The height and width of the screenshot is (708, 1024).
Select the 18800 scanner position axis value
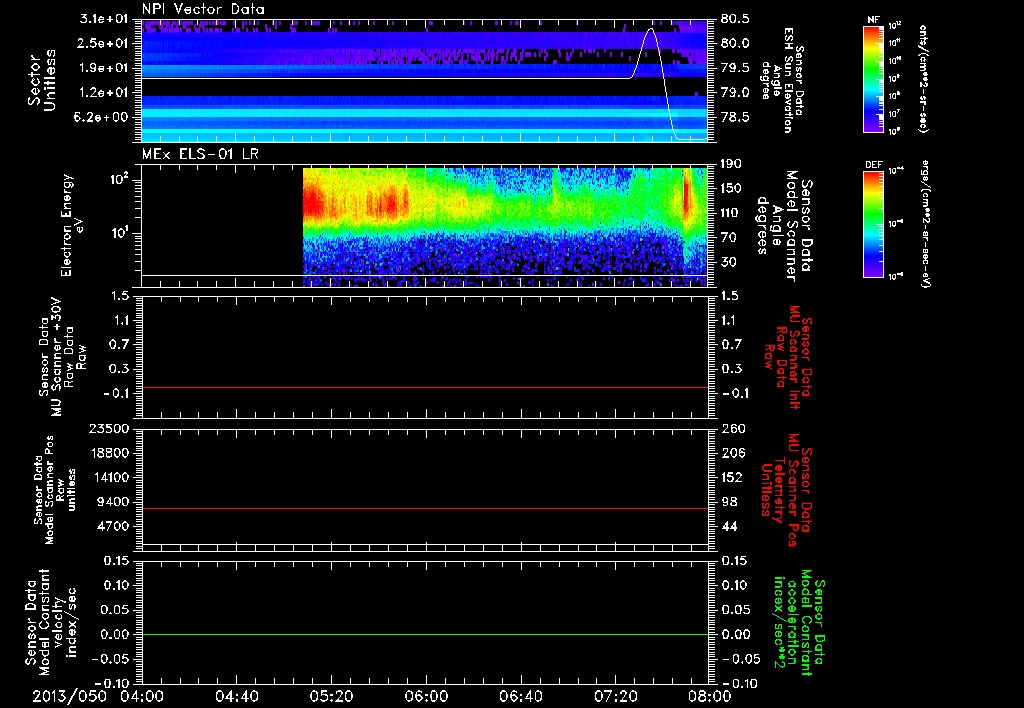(109, 453)
